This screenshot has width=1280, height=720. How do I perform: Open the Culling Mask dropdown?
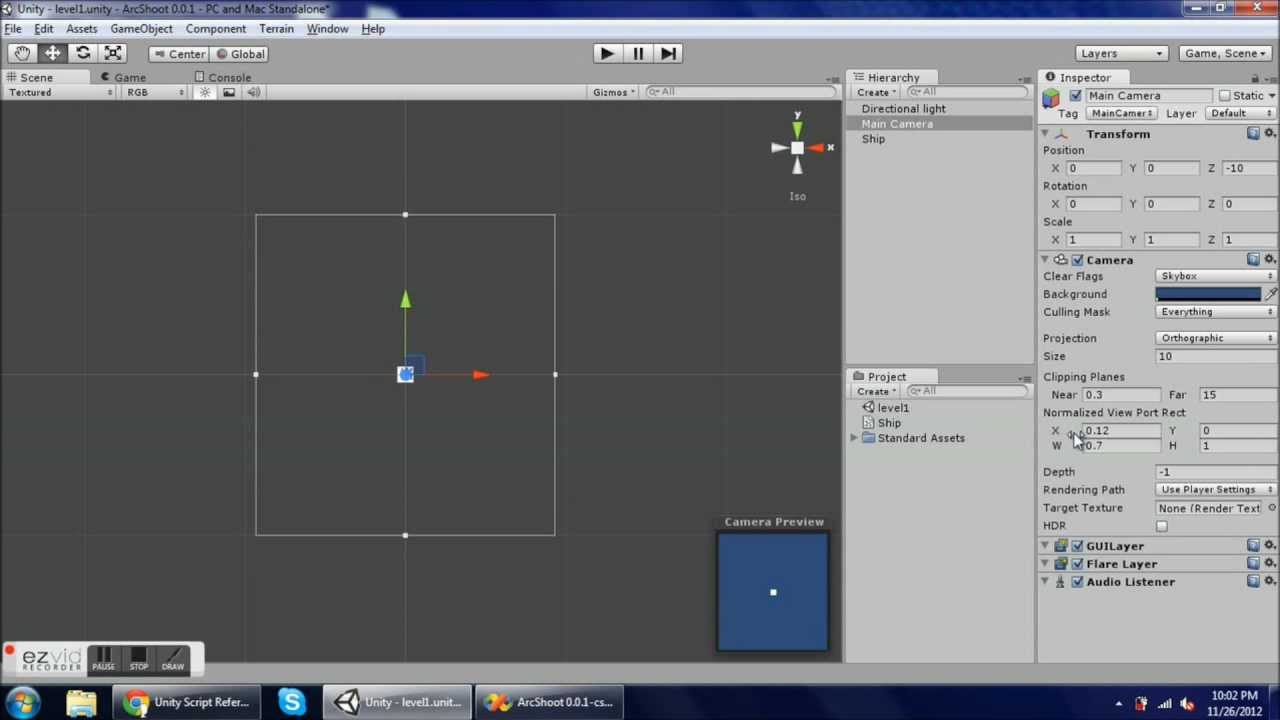[x=1216, y=312]
